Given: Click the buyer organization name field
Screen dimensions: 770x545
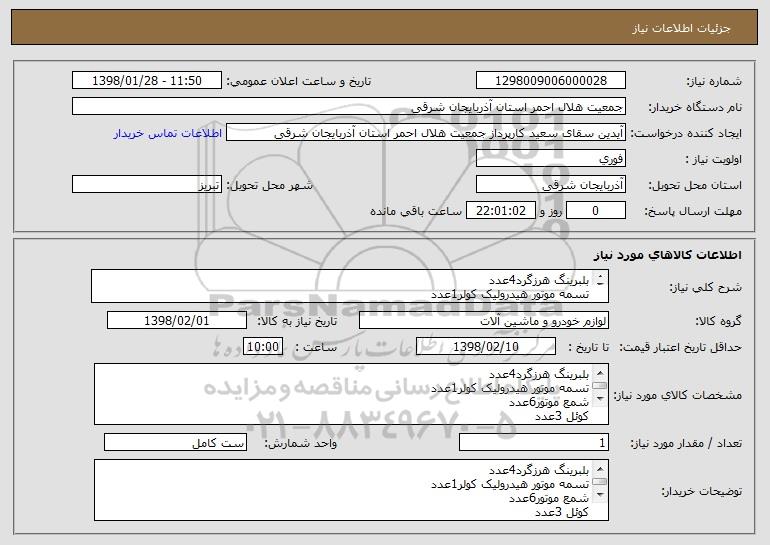Looking at the screenshot, I should 349,106.
